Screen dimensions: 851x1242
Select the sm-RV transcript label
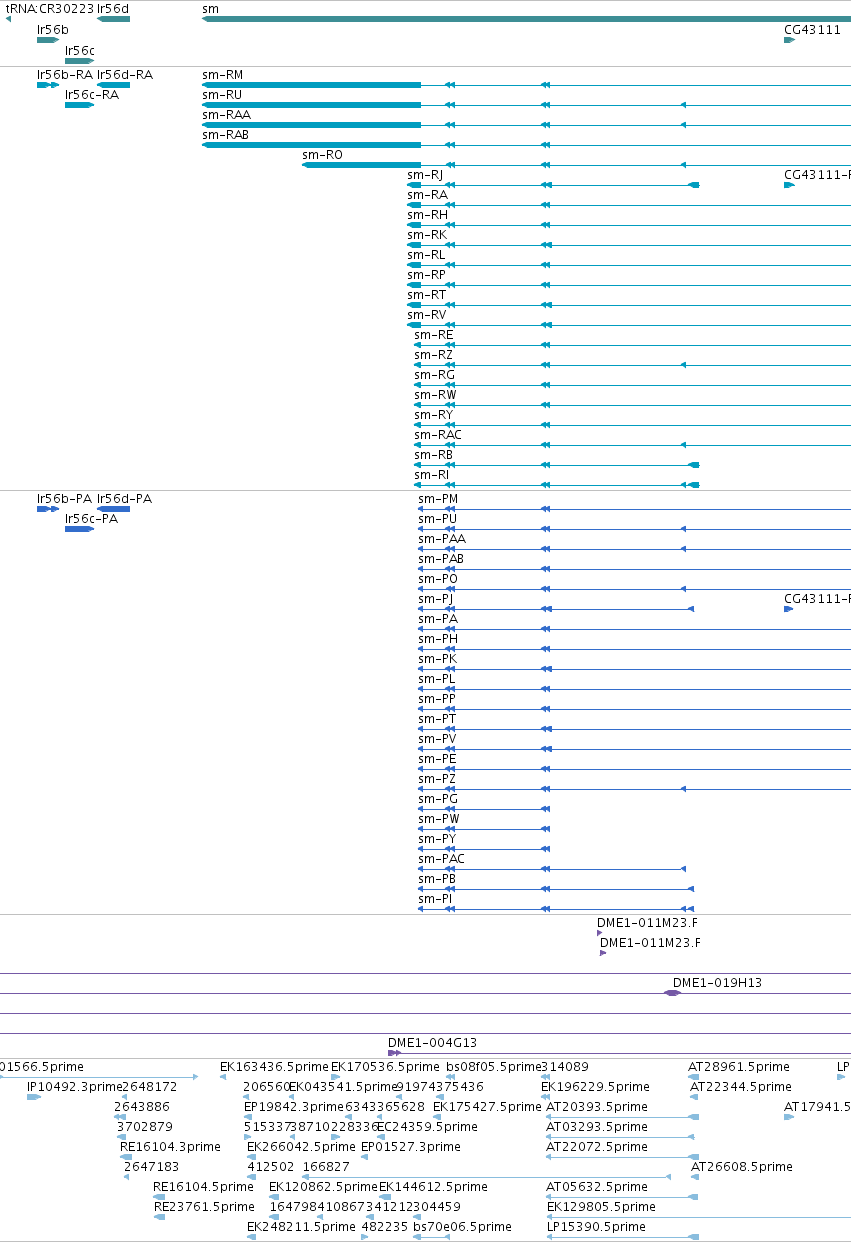[x=426, y=315]
